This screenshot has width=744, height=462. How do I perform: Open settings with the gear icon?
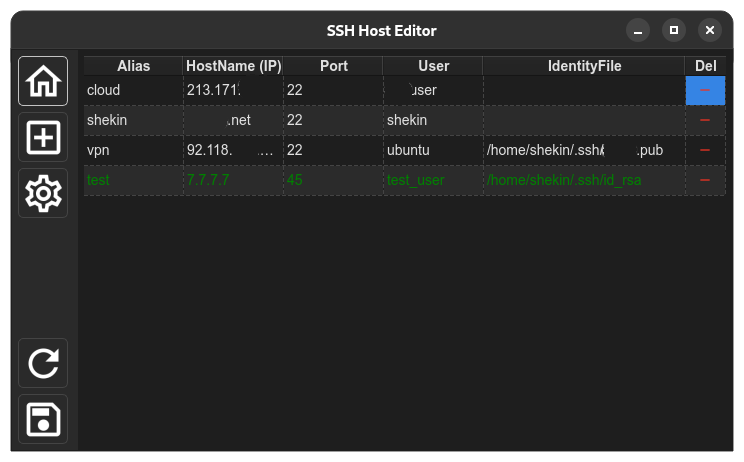click(43, 193)
